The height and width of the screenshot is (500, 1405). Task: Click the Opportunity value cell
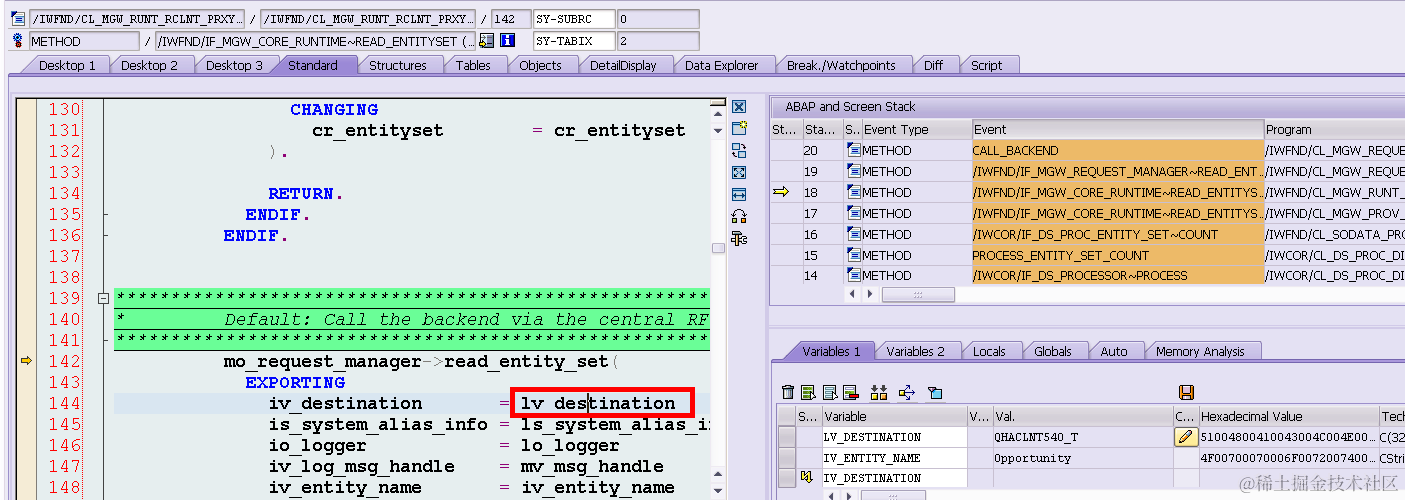1081,458
